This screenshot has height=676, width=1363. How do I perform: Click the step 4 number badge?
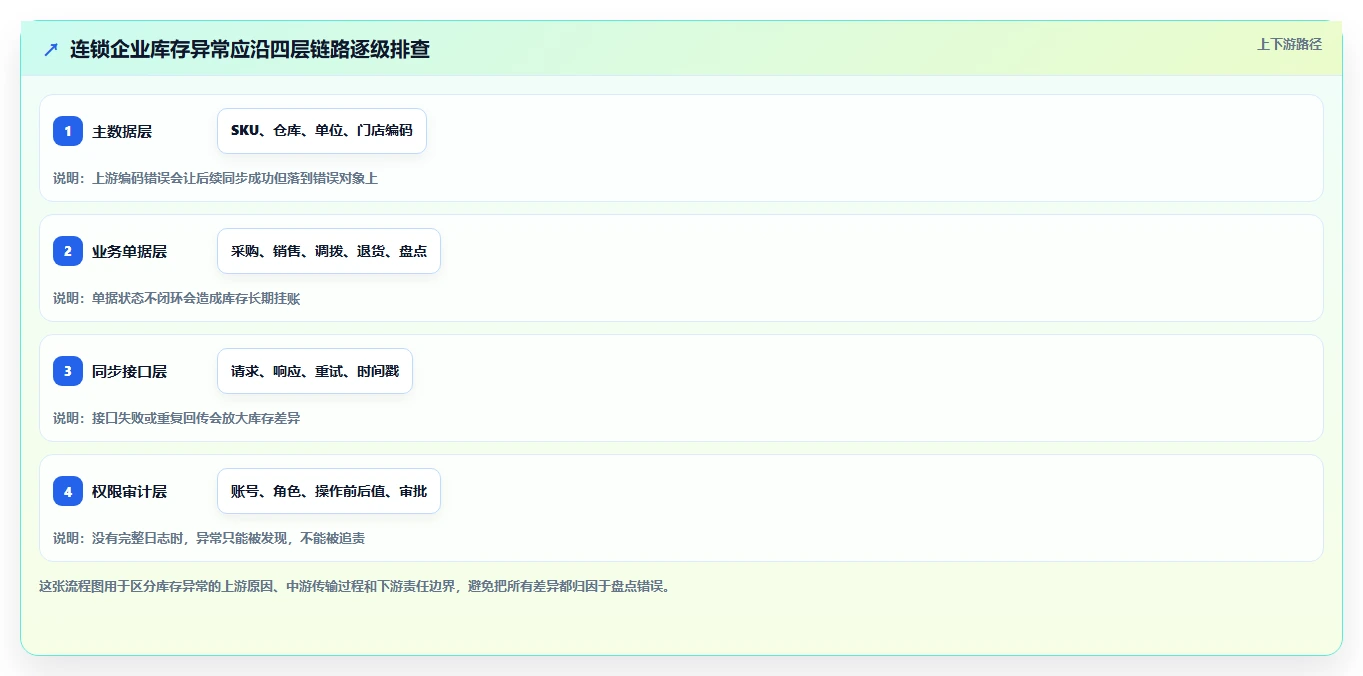pyautogui.click(x=68, y=491)
